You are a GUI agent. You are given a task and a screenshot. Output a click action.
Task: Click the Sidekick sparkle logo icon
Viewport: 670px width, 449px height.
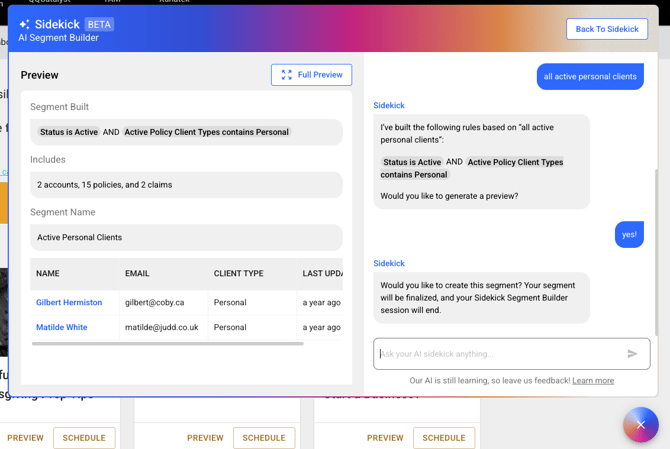click(x=24, y=24)
